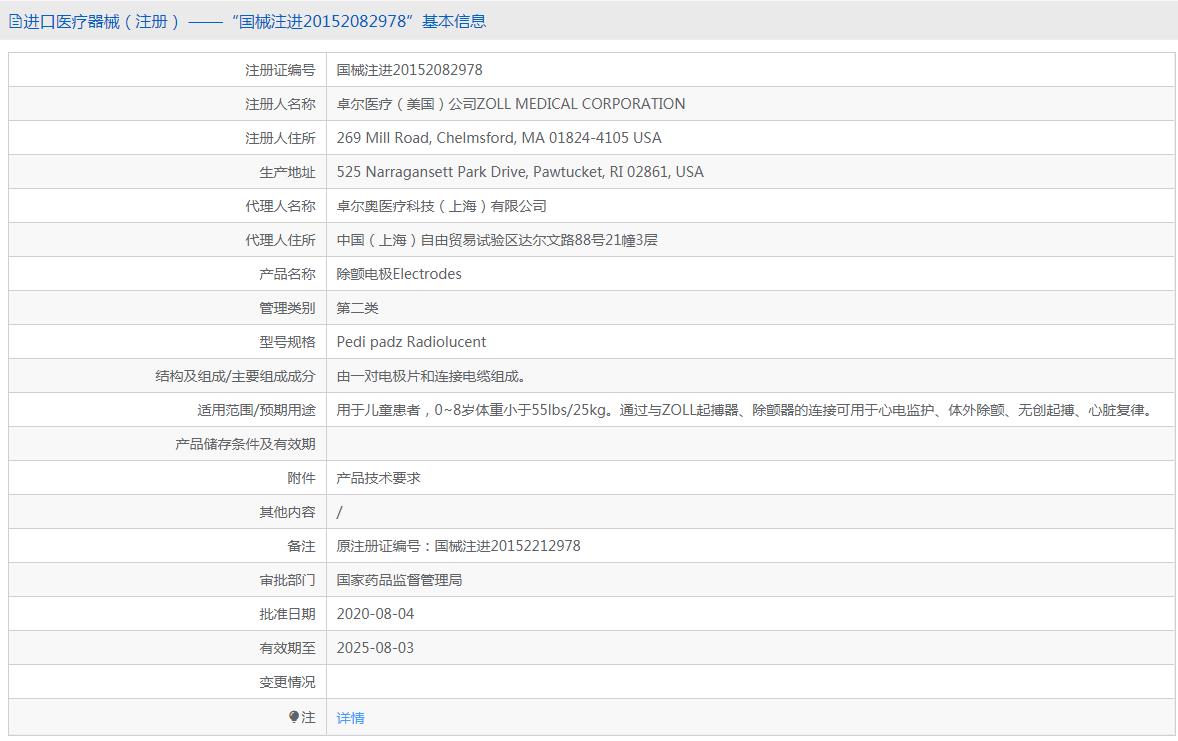Click the 生产地址 row label
The width and height of the screenshot is (1178, 741).
coord(287,172)
